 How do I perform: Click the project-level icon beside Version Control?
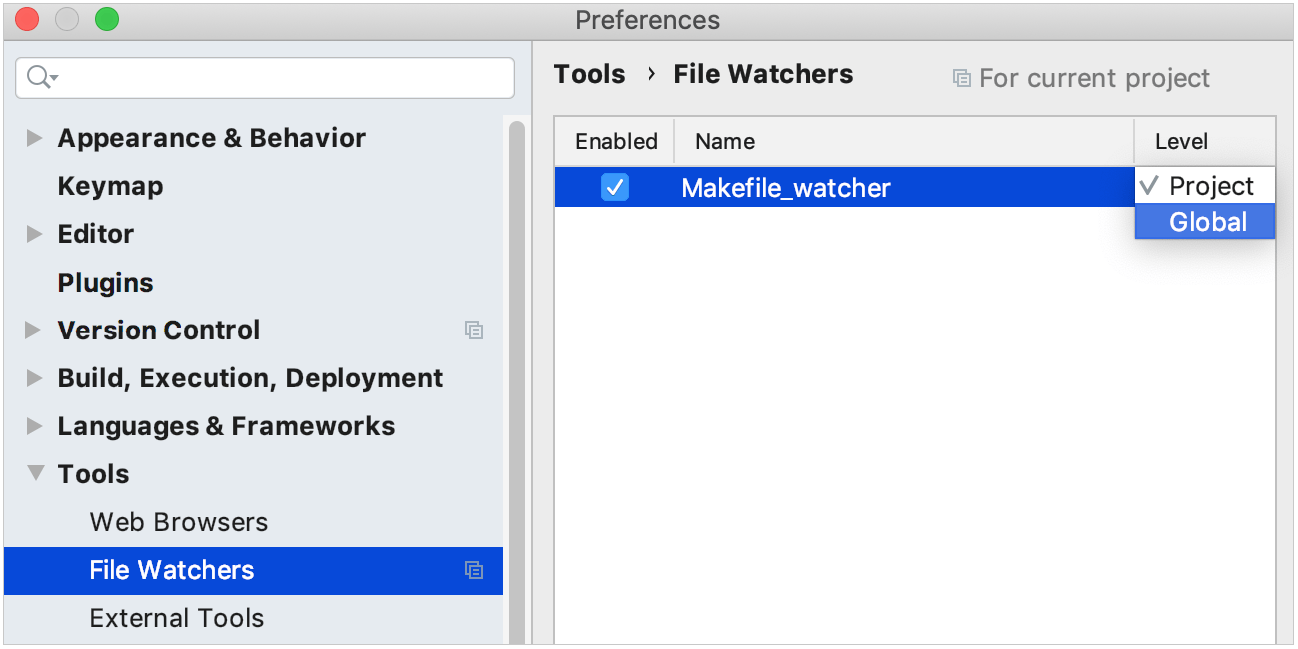(x=475, y=330)
